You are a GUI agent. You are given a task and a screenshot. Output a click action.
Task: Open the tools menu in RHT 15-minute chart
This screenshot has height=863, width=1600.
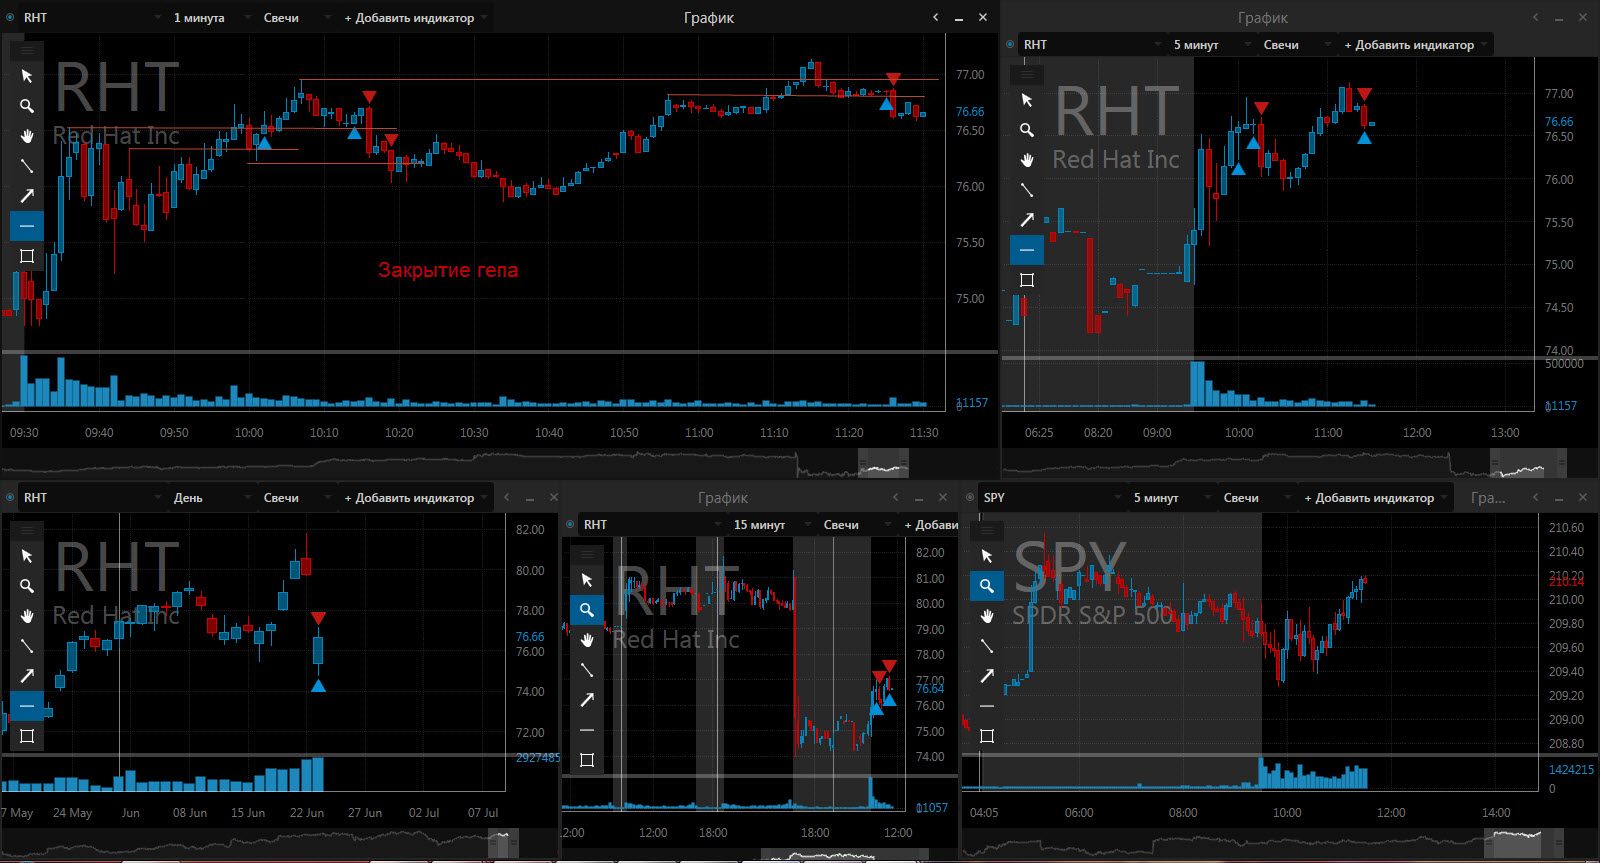click(x=587, y=554)
